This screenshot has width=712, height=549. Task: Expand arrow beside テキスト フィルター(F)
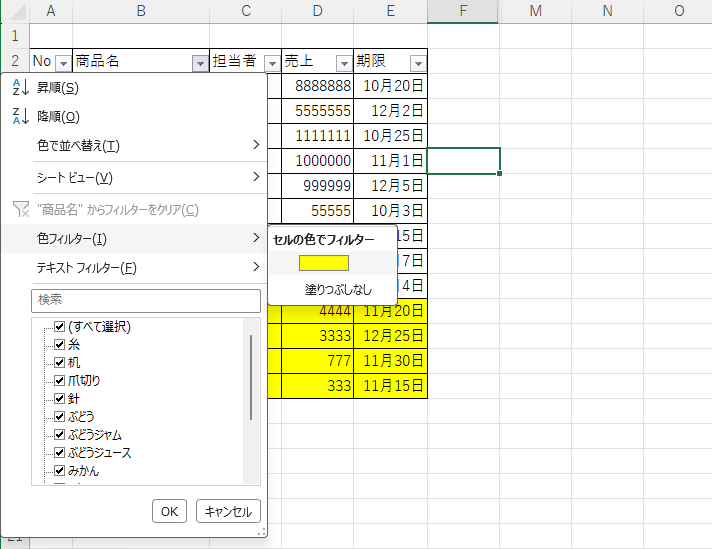coord(256,267)
